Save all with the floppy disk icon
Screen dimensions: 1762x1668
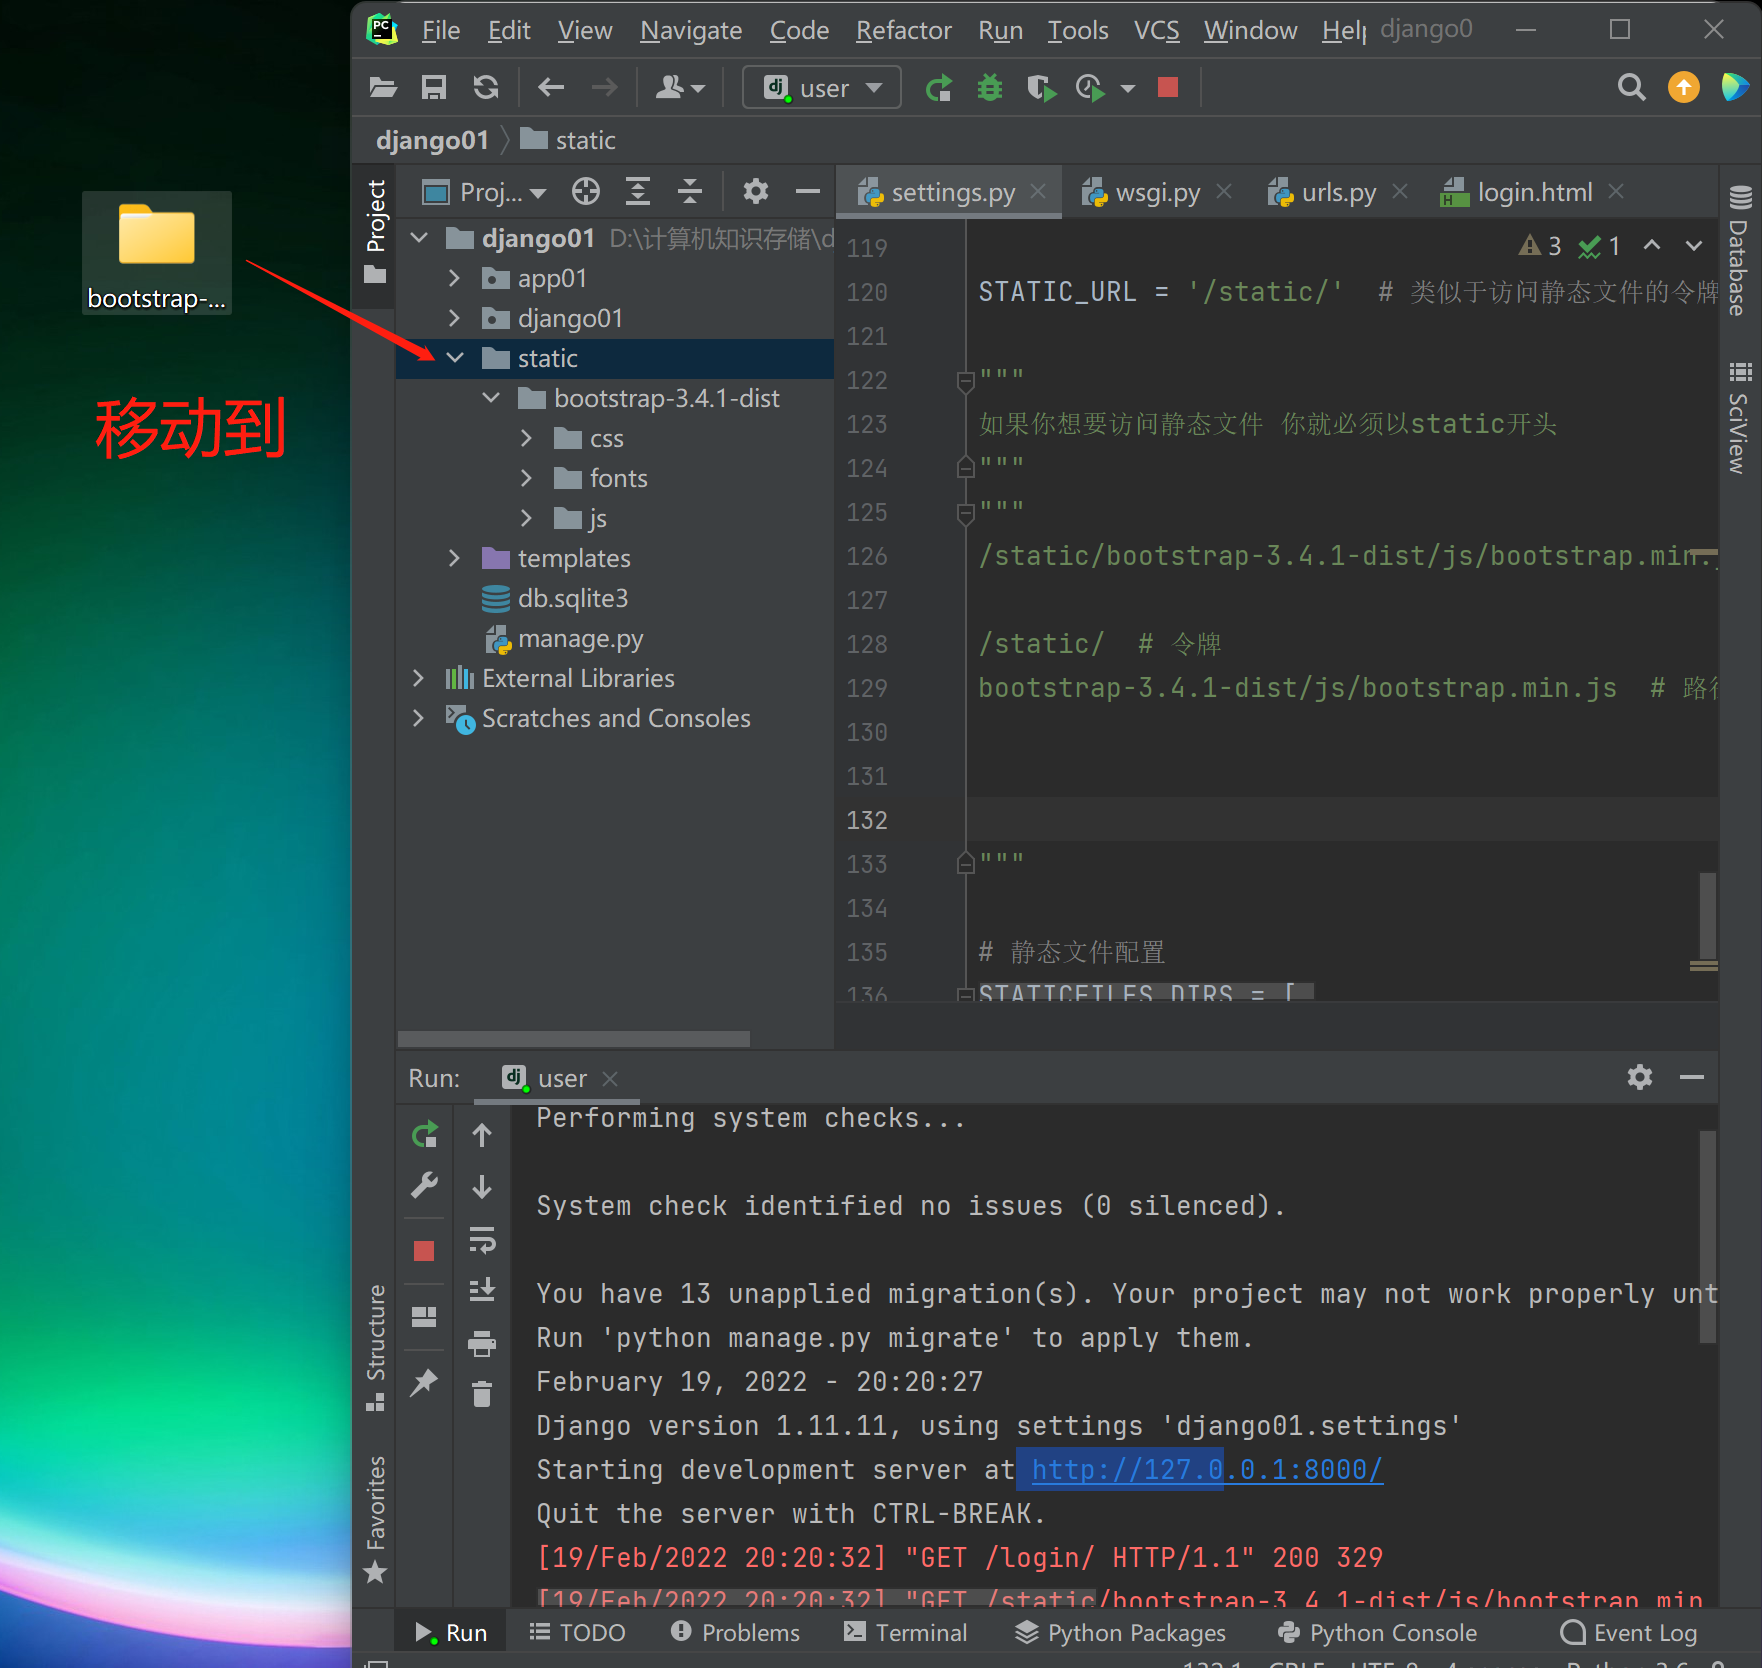click(433, 88)
